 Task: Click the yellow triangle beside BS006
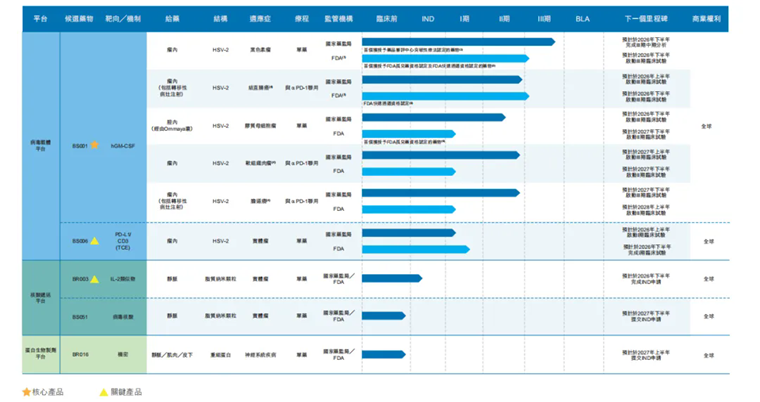[x=95, y=241]
